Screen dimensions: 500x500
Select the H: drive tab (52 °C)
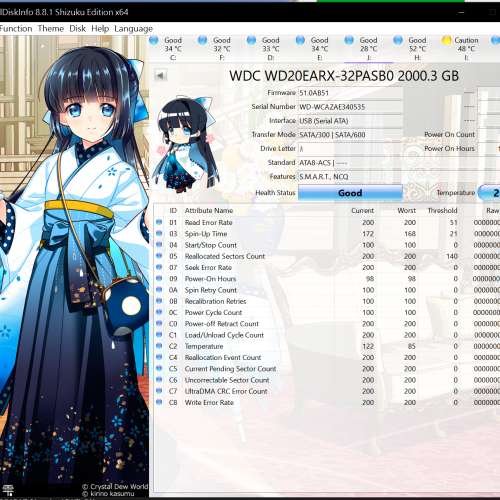point(417,49)
